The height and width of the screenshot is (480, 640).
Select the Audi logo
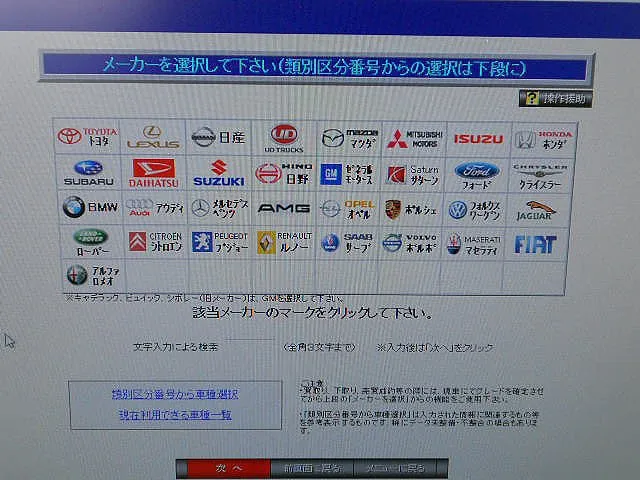(155, 208)
